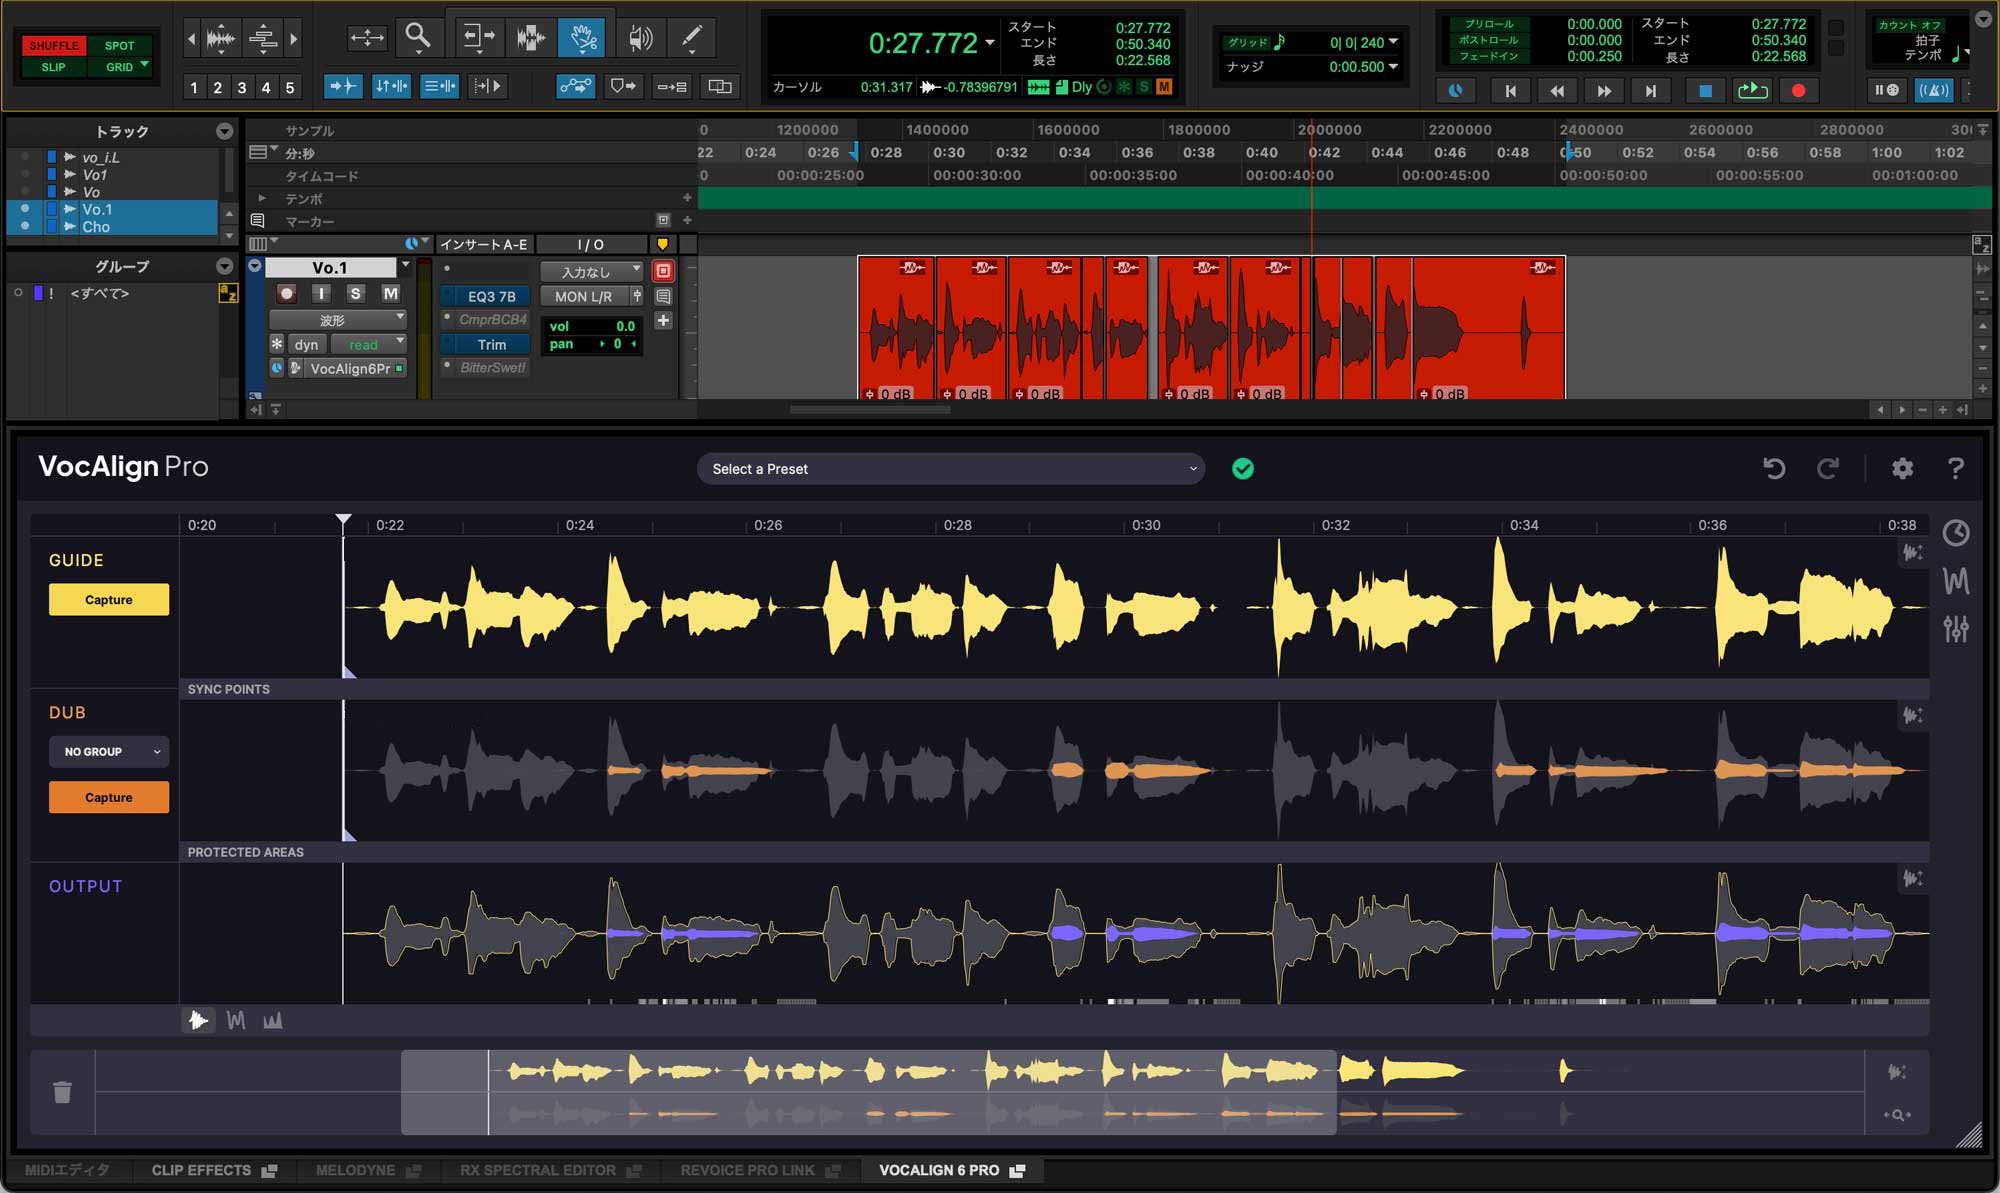Switch to the REVOICE PRO LINK tab
The height and width of the screenshot is (1193, 2000).
(760, 1170)
